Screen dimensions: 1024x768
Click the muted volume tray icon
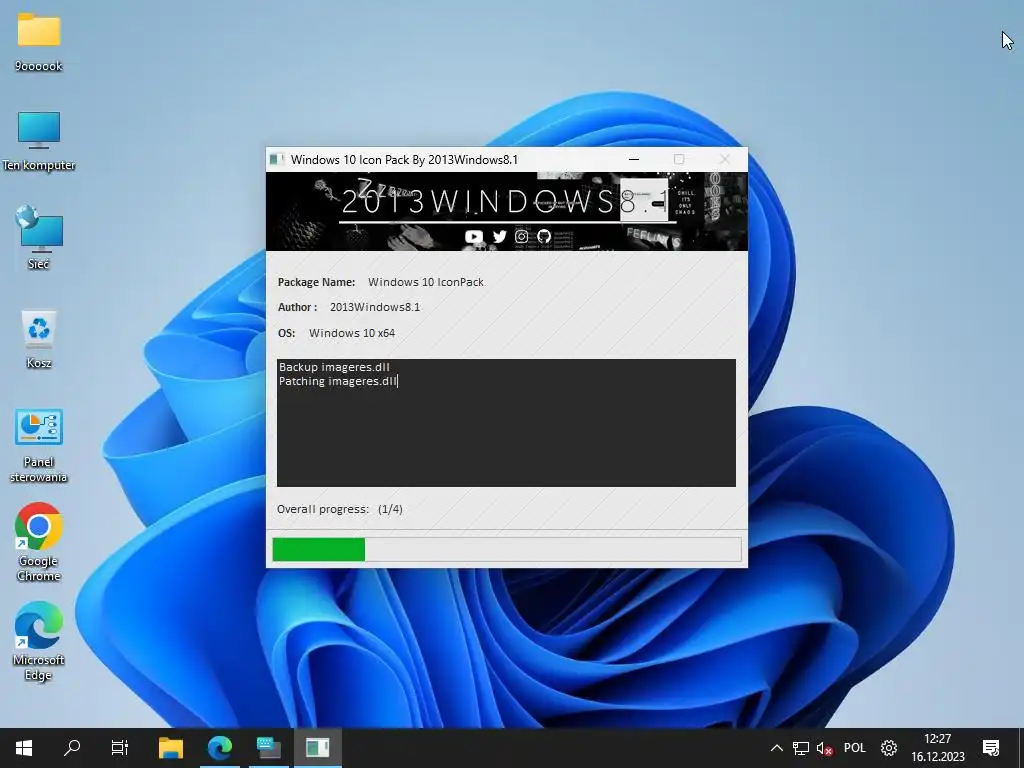[x=825, y=748]
